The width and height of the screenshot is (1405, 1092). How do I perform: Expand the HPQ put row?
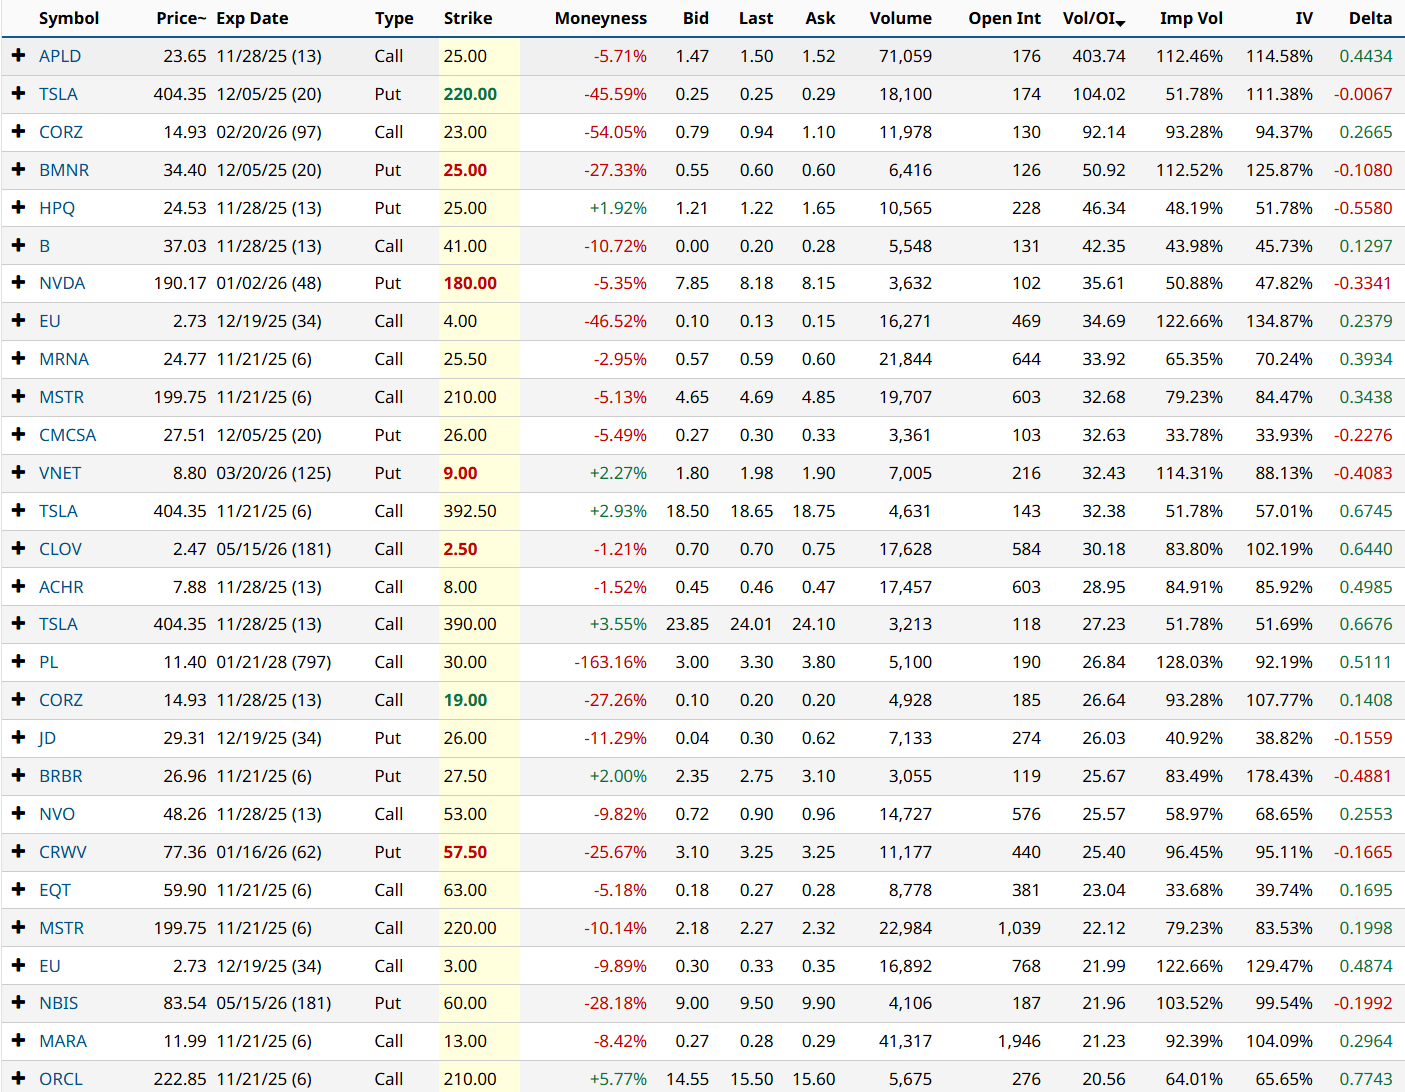click(x=18, y=207)
